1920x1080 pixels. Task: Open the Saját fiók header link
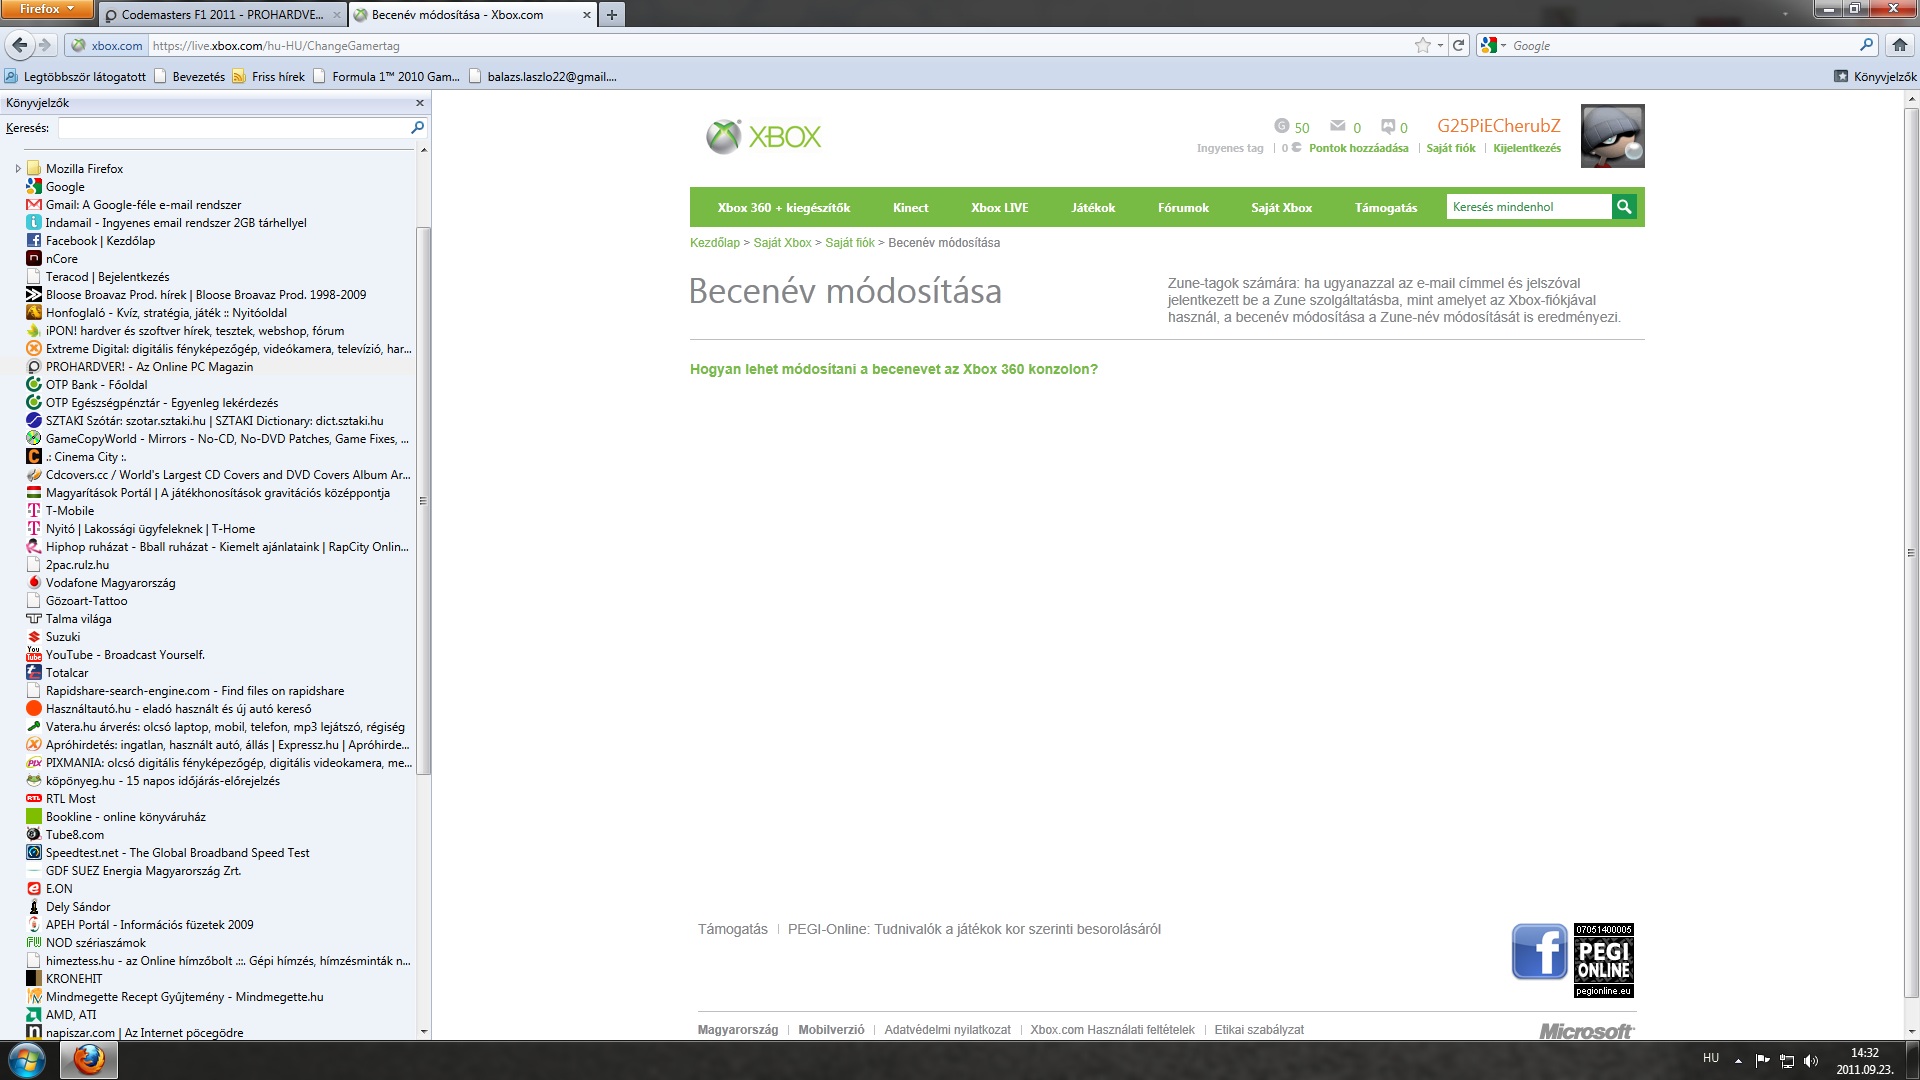pyautogui.click(x=1450, y=148)
